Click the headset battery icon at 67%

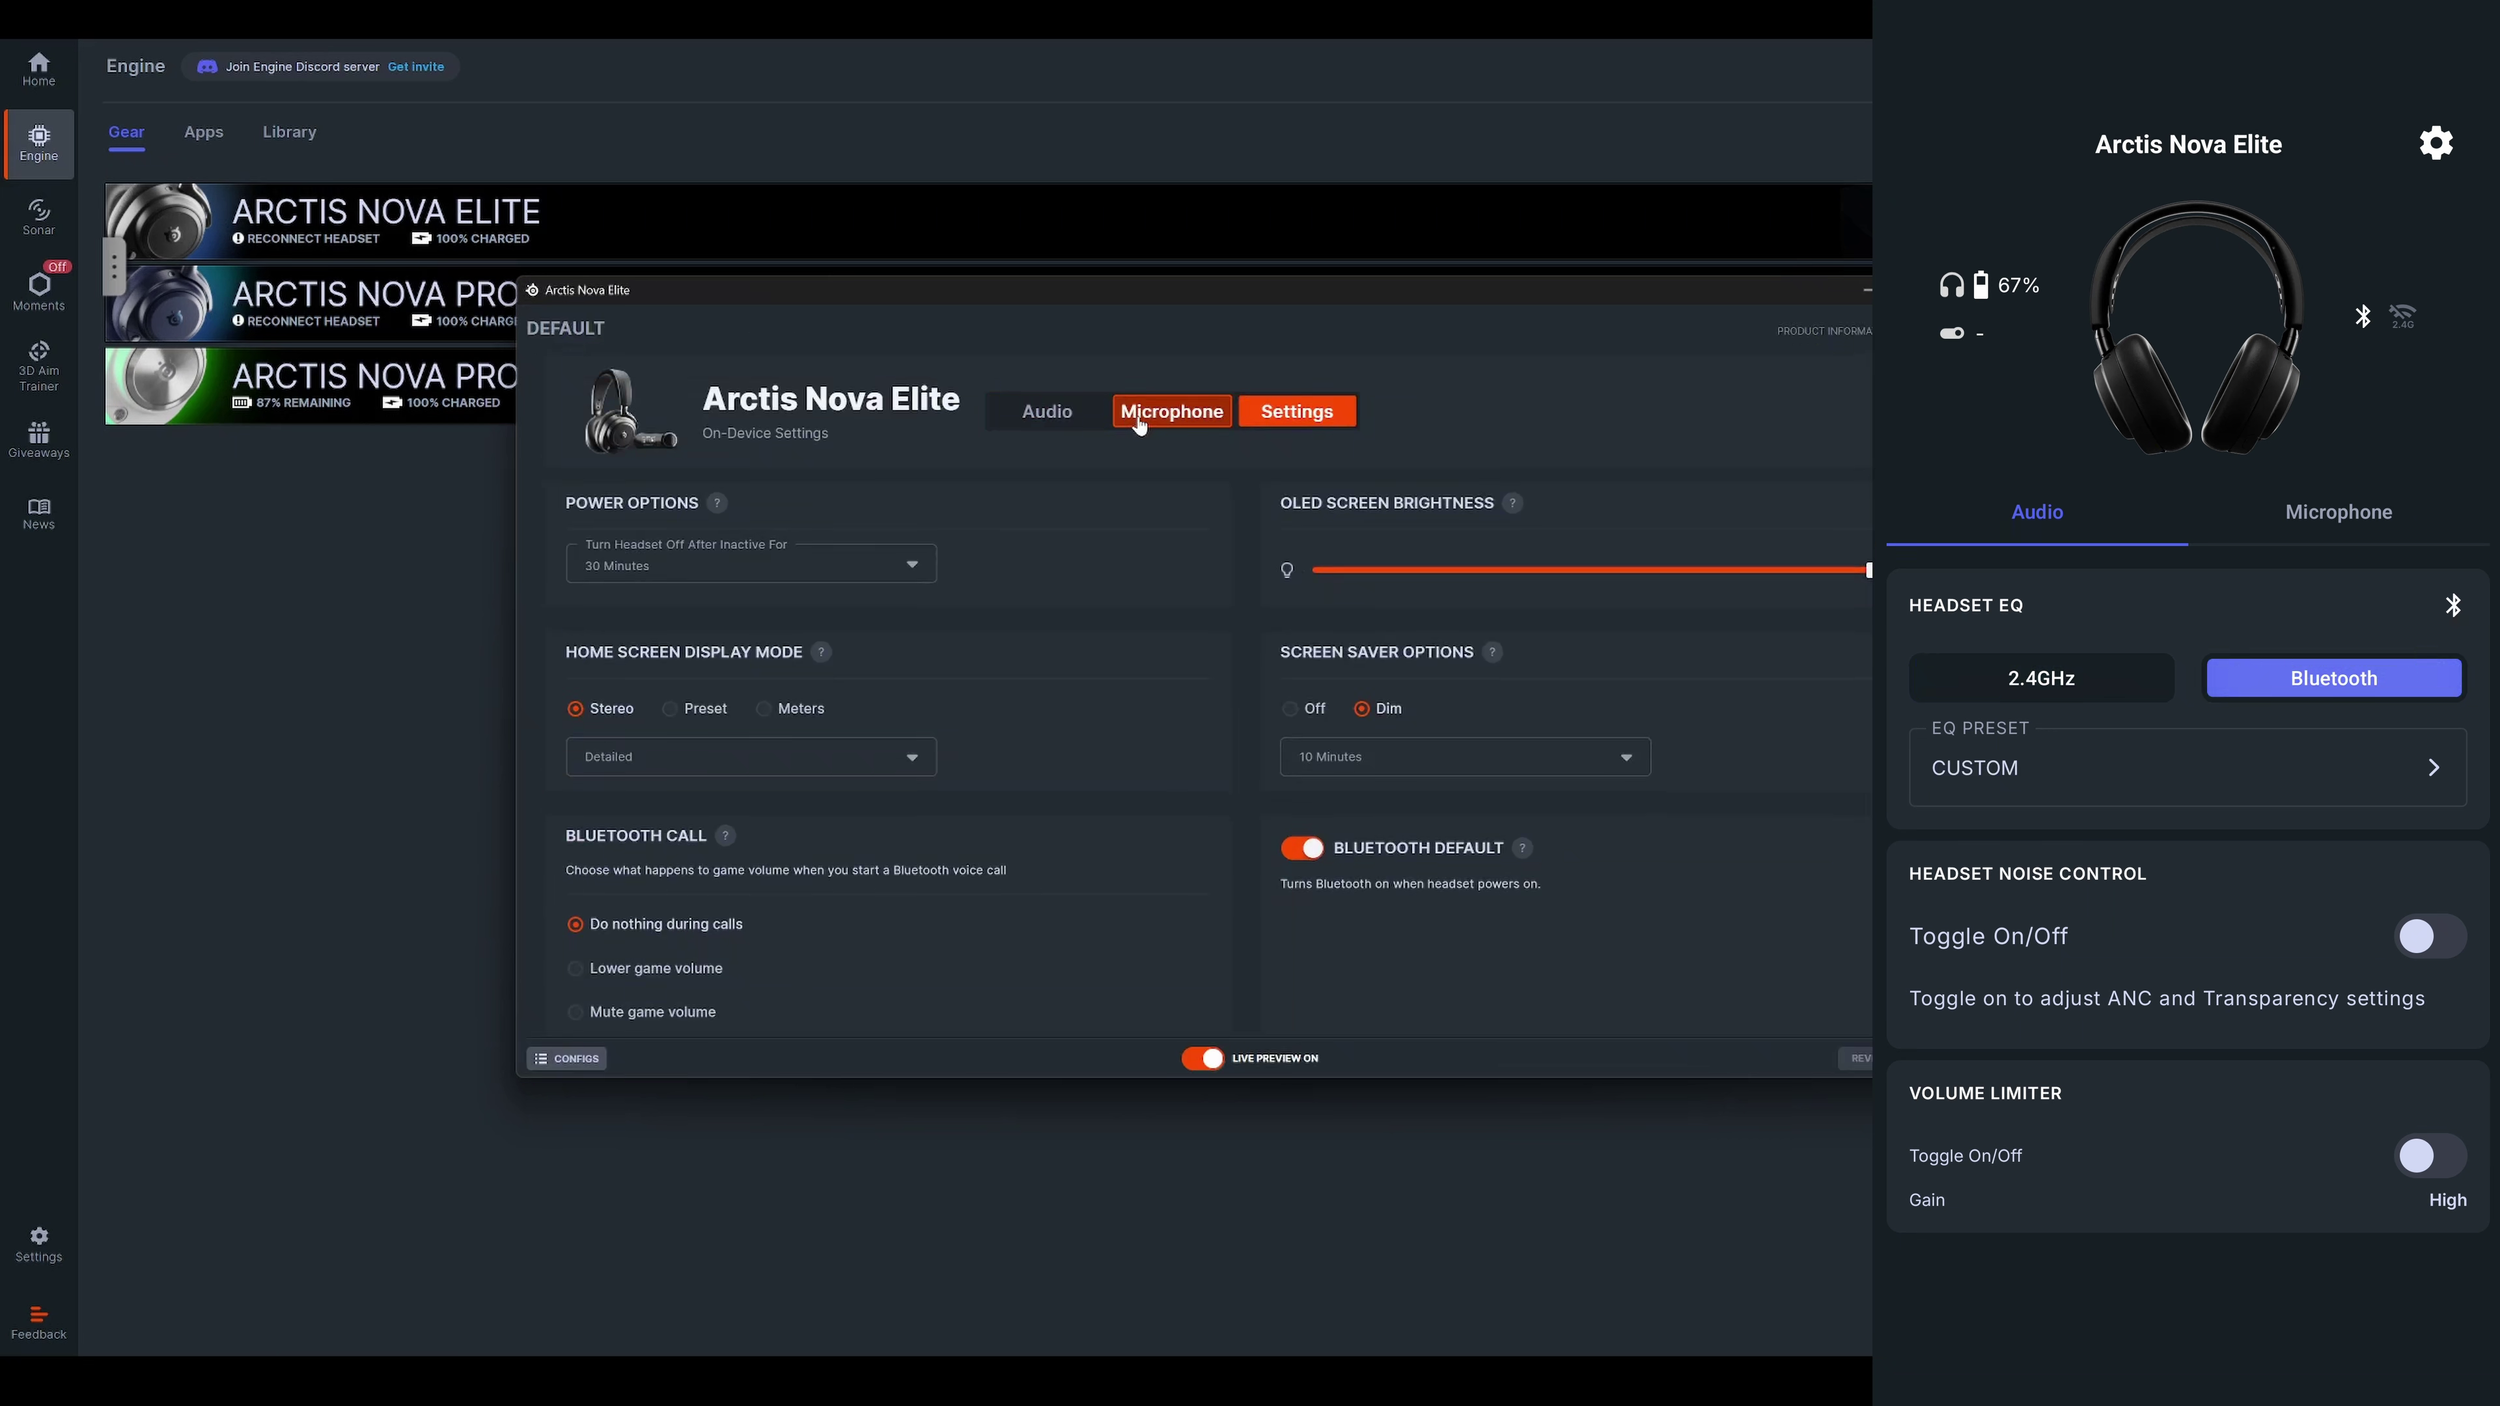(x=1980, y=285)
